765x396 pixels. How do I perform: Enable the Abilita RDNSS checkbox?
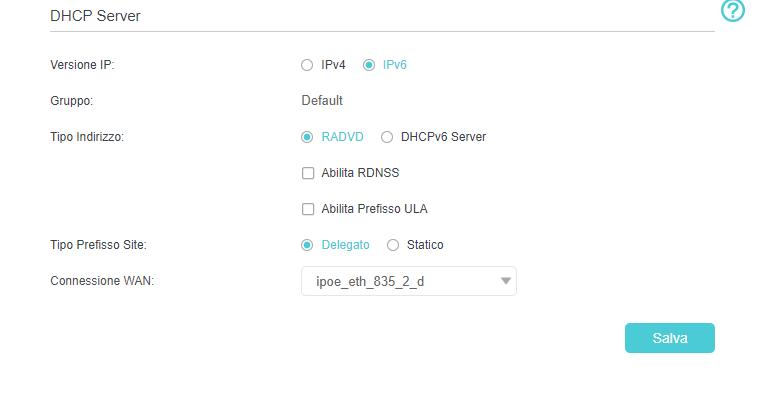308,173
